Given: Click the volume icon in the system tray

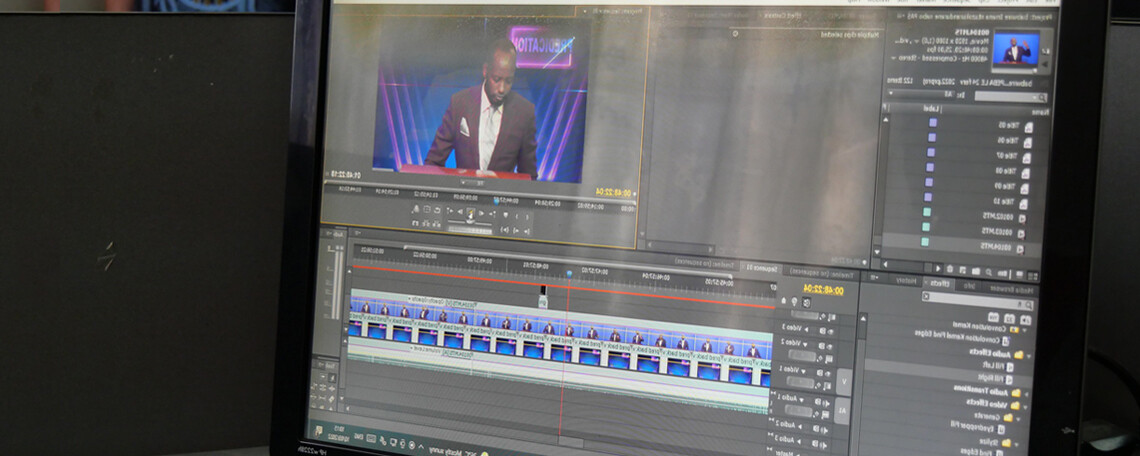Looking at the screenshot, I should (x=383, y=441).
